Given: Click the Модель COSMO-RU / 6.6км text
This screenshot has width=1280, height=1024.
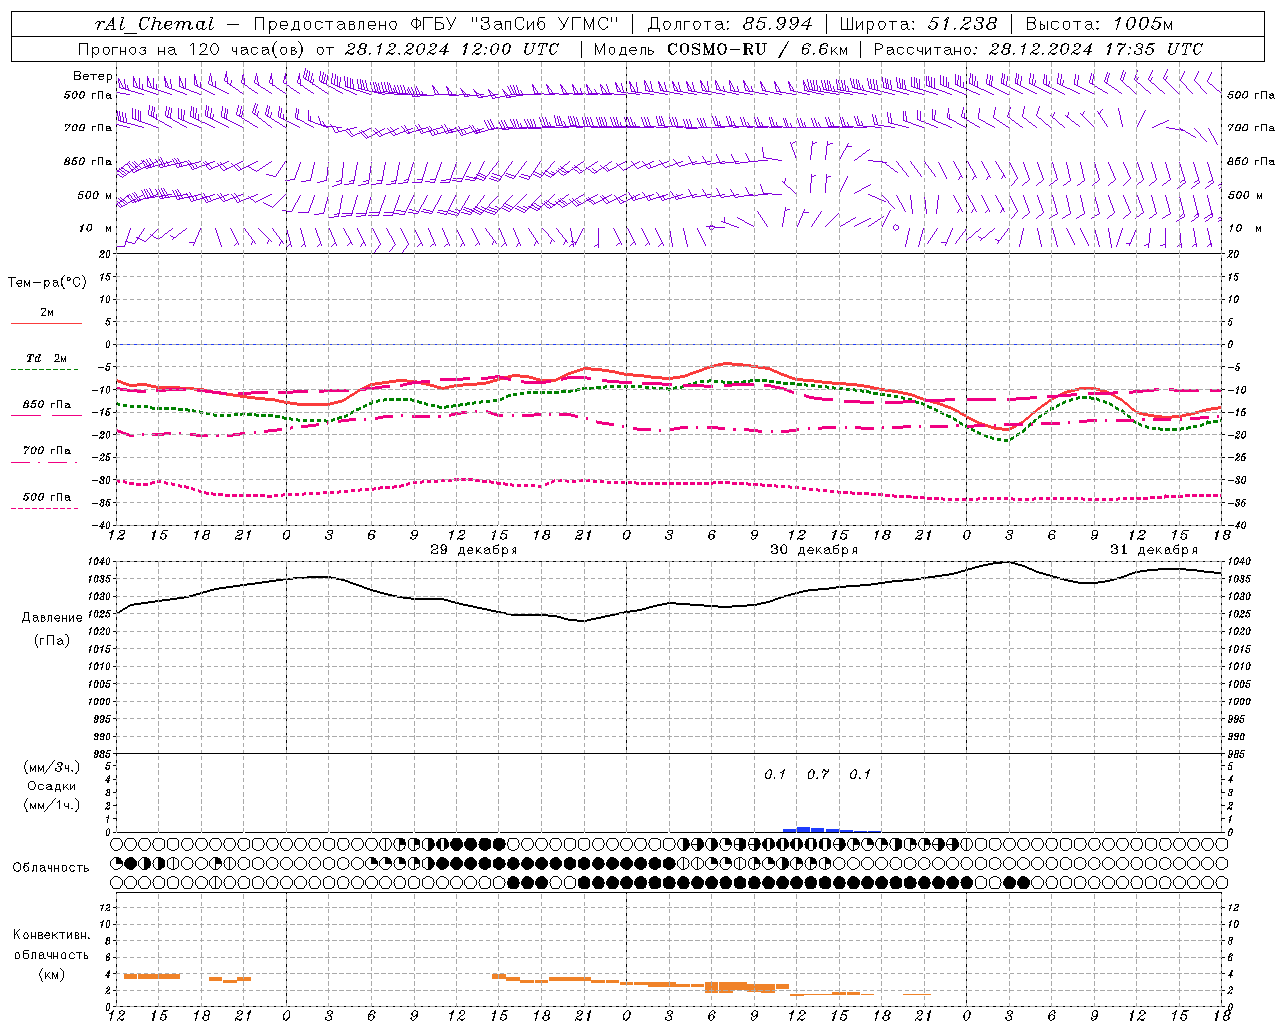Looking at the screenshot, I should click(x=721, y=49).
